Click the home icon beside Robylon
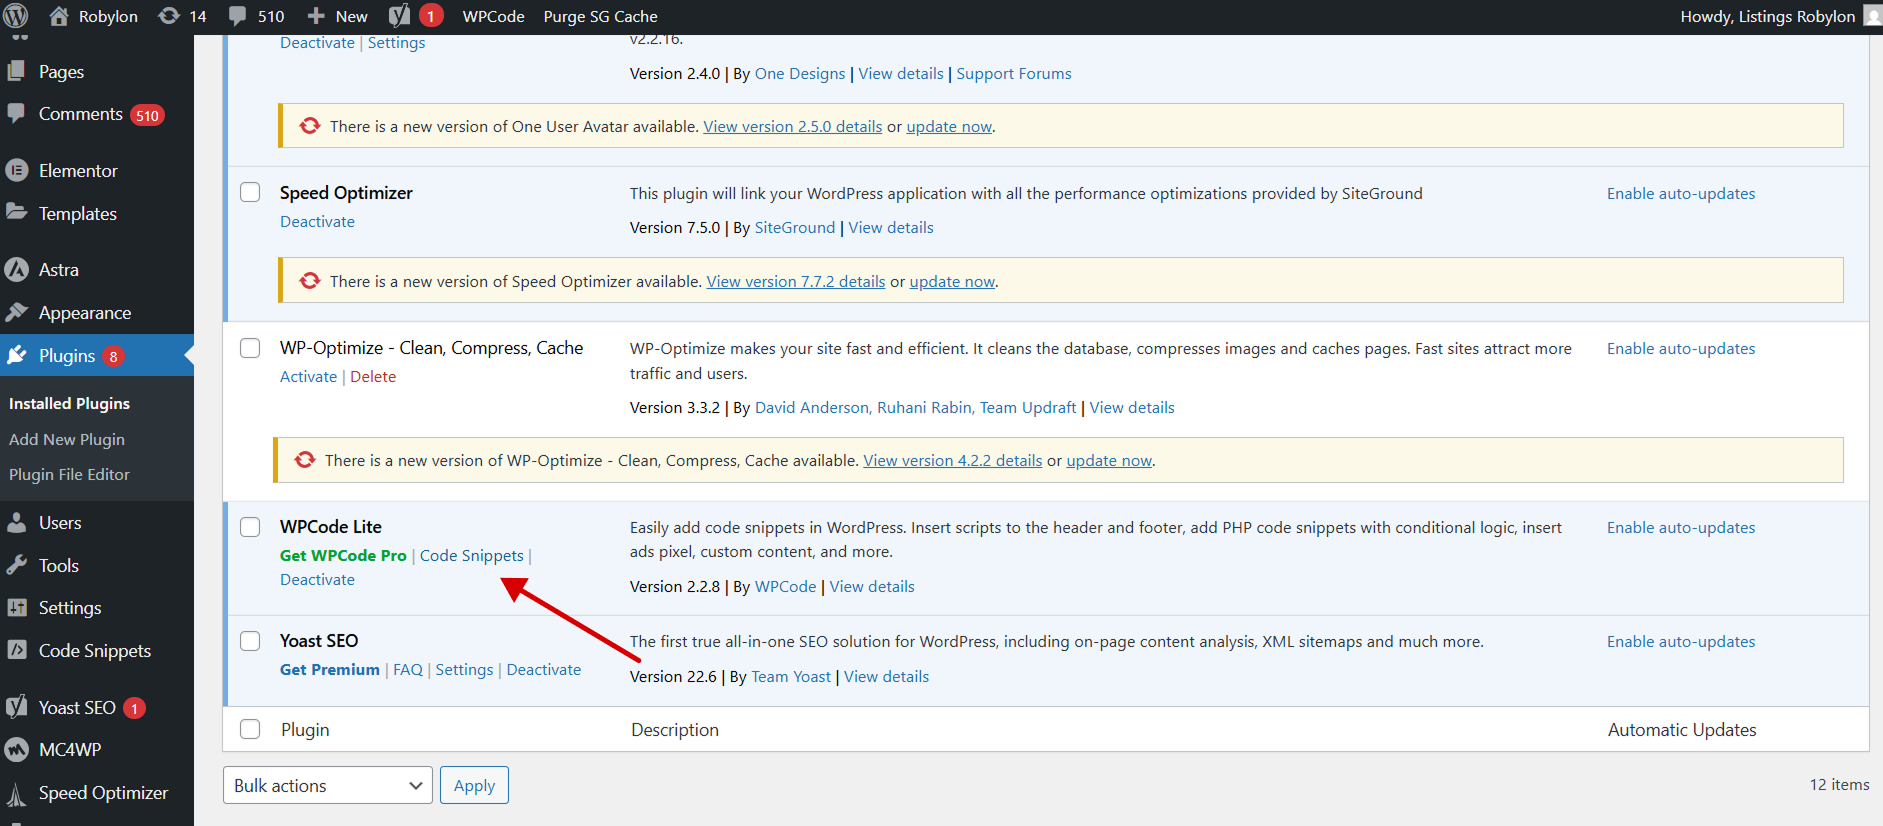This screenshot has width=1883, height=826. 59,16
